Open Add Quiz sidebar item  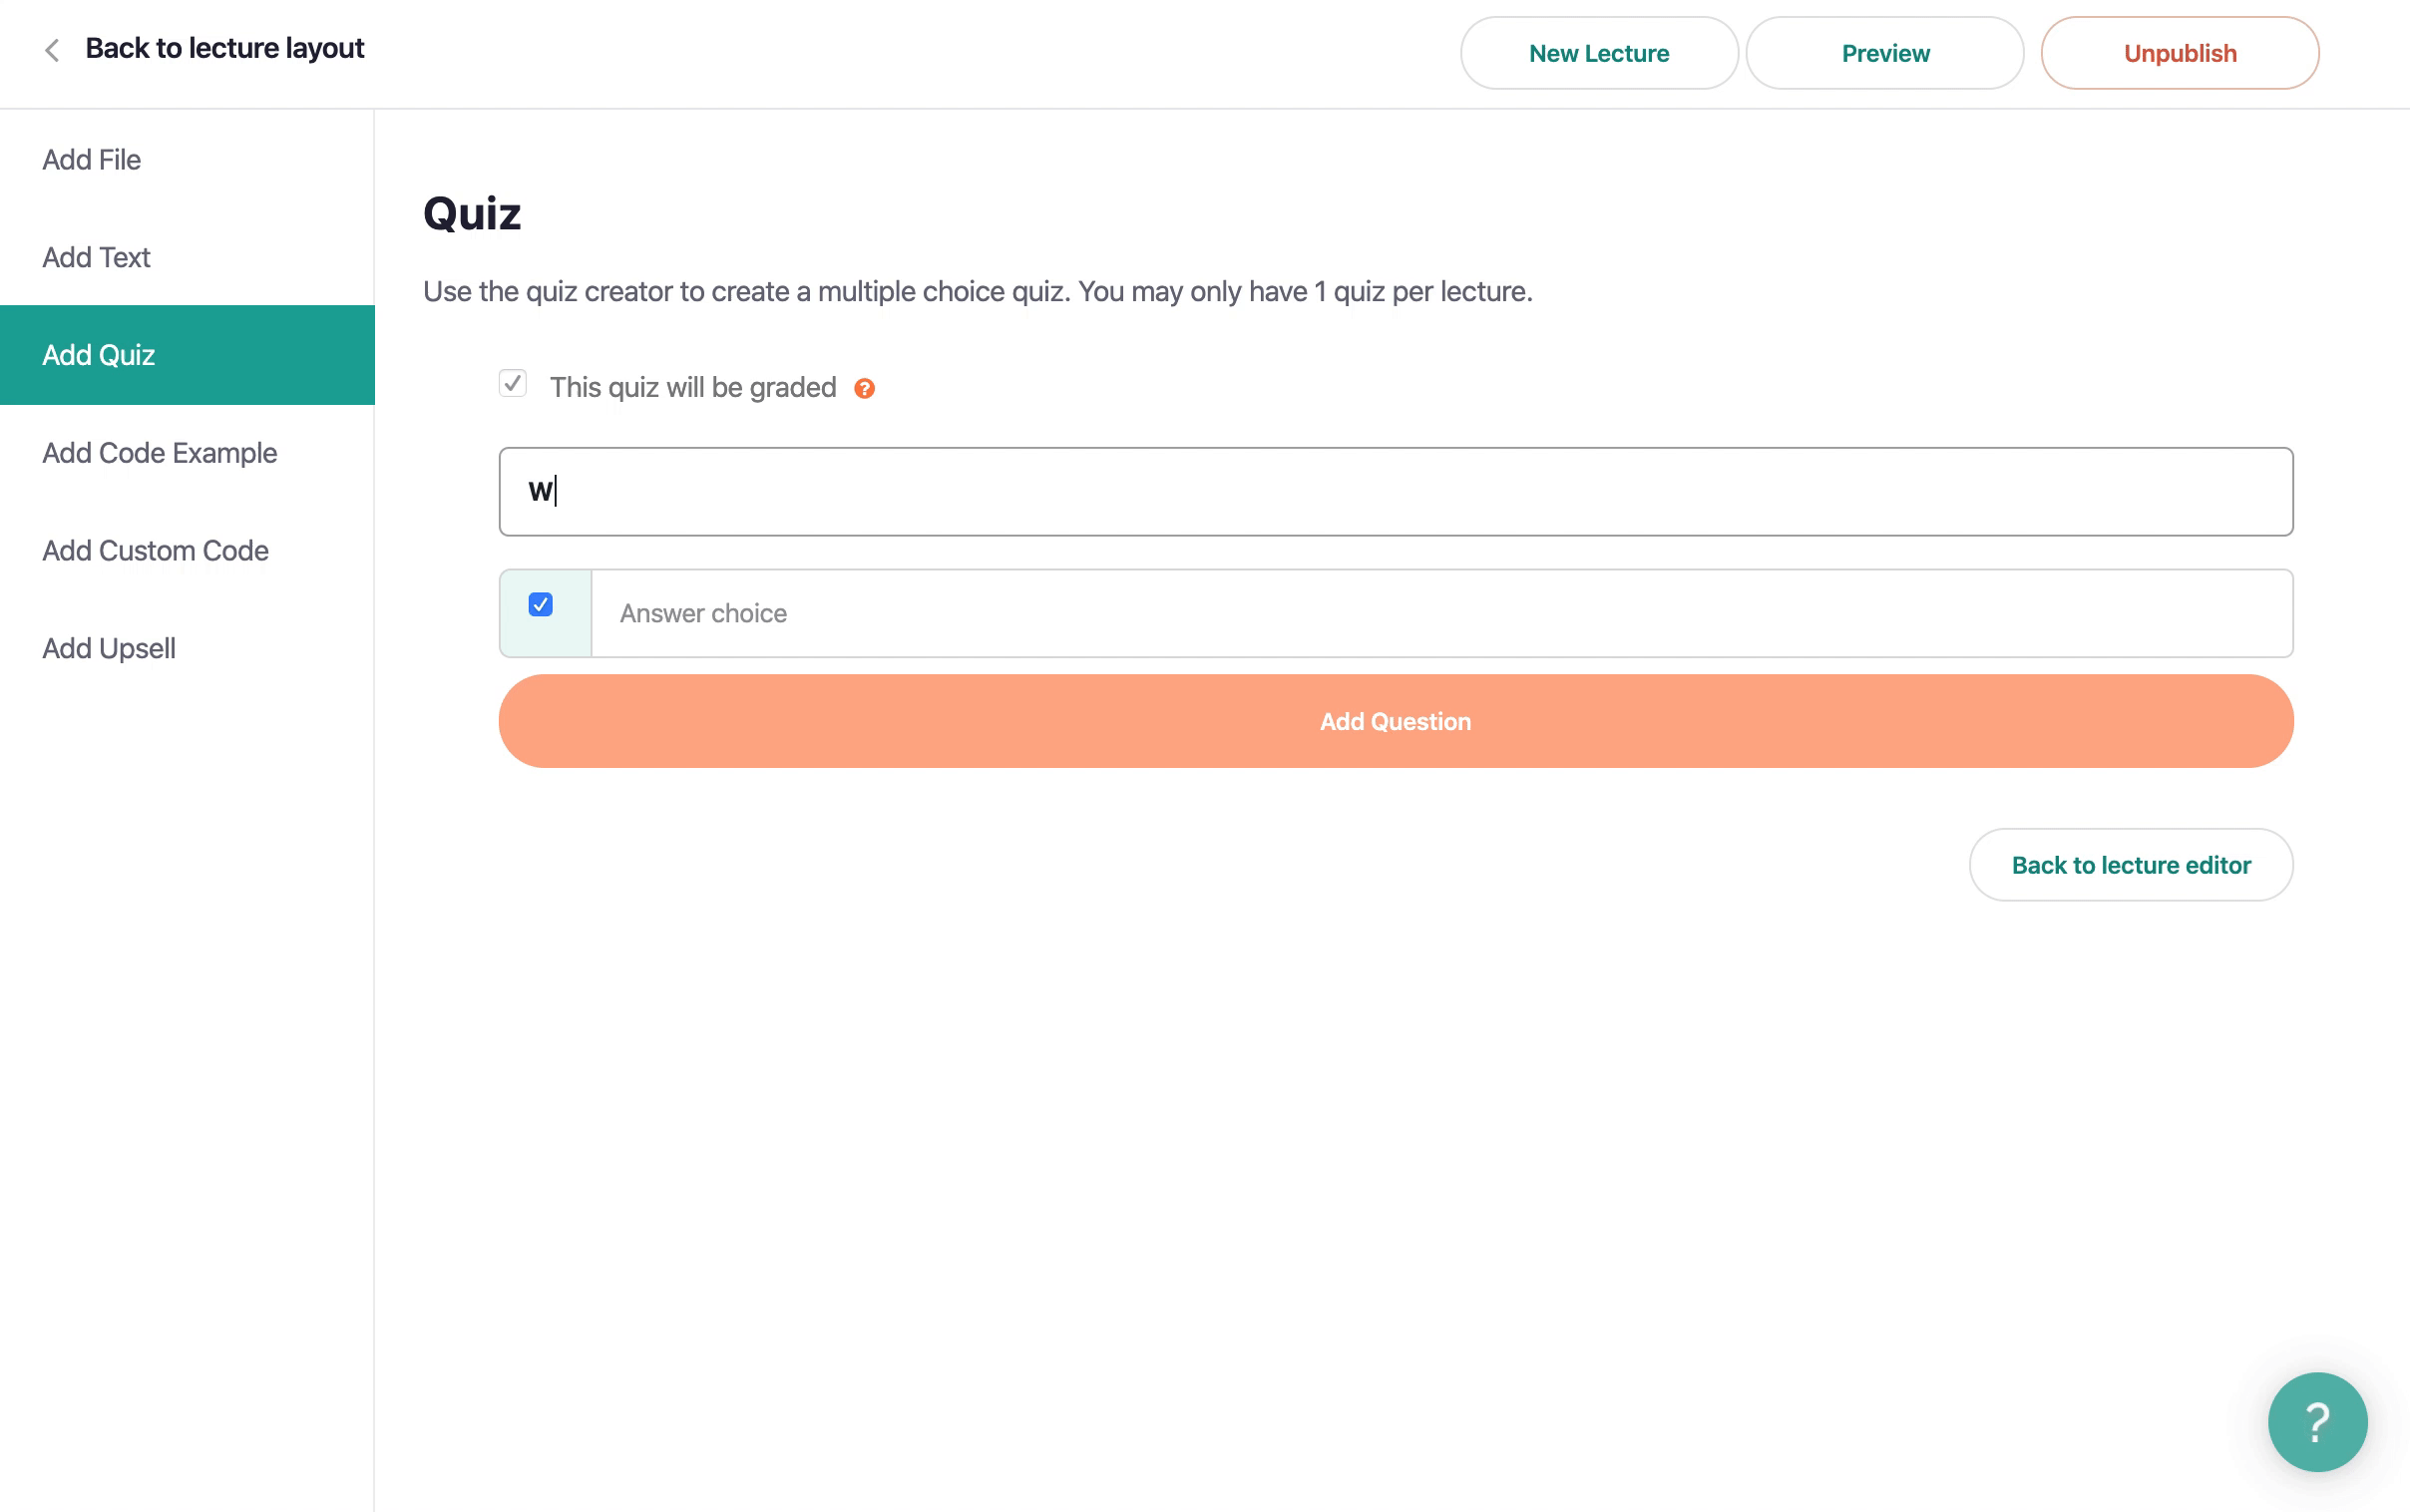click(98, 355)
